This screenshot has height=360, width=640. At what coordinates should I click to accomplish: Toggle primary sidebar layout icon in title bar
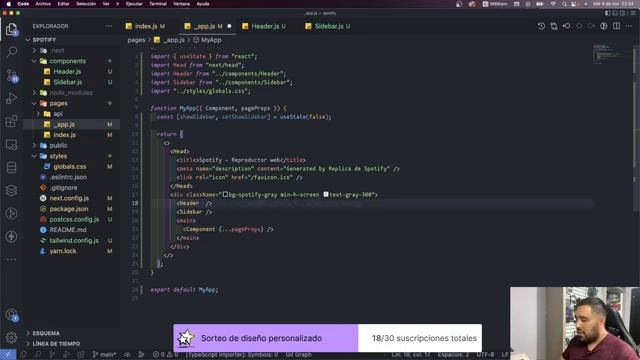point(607,13)
